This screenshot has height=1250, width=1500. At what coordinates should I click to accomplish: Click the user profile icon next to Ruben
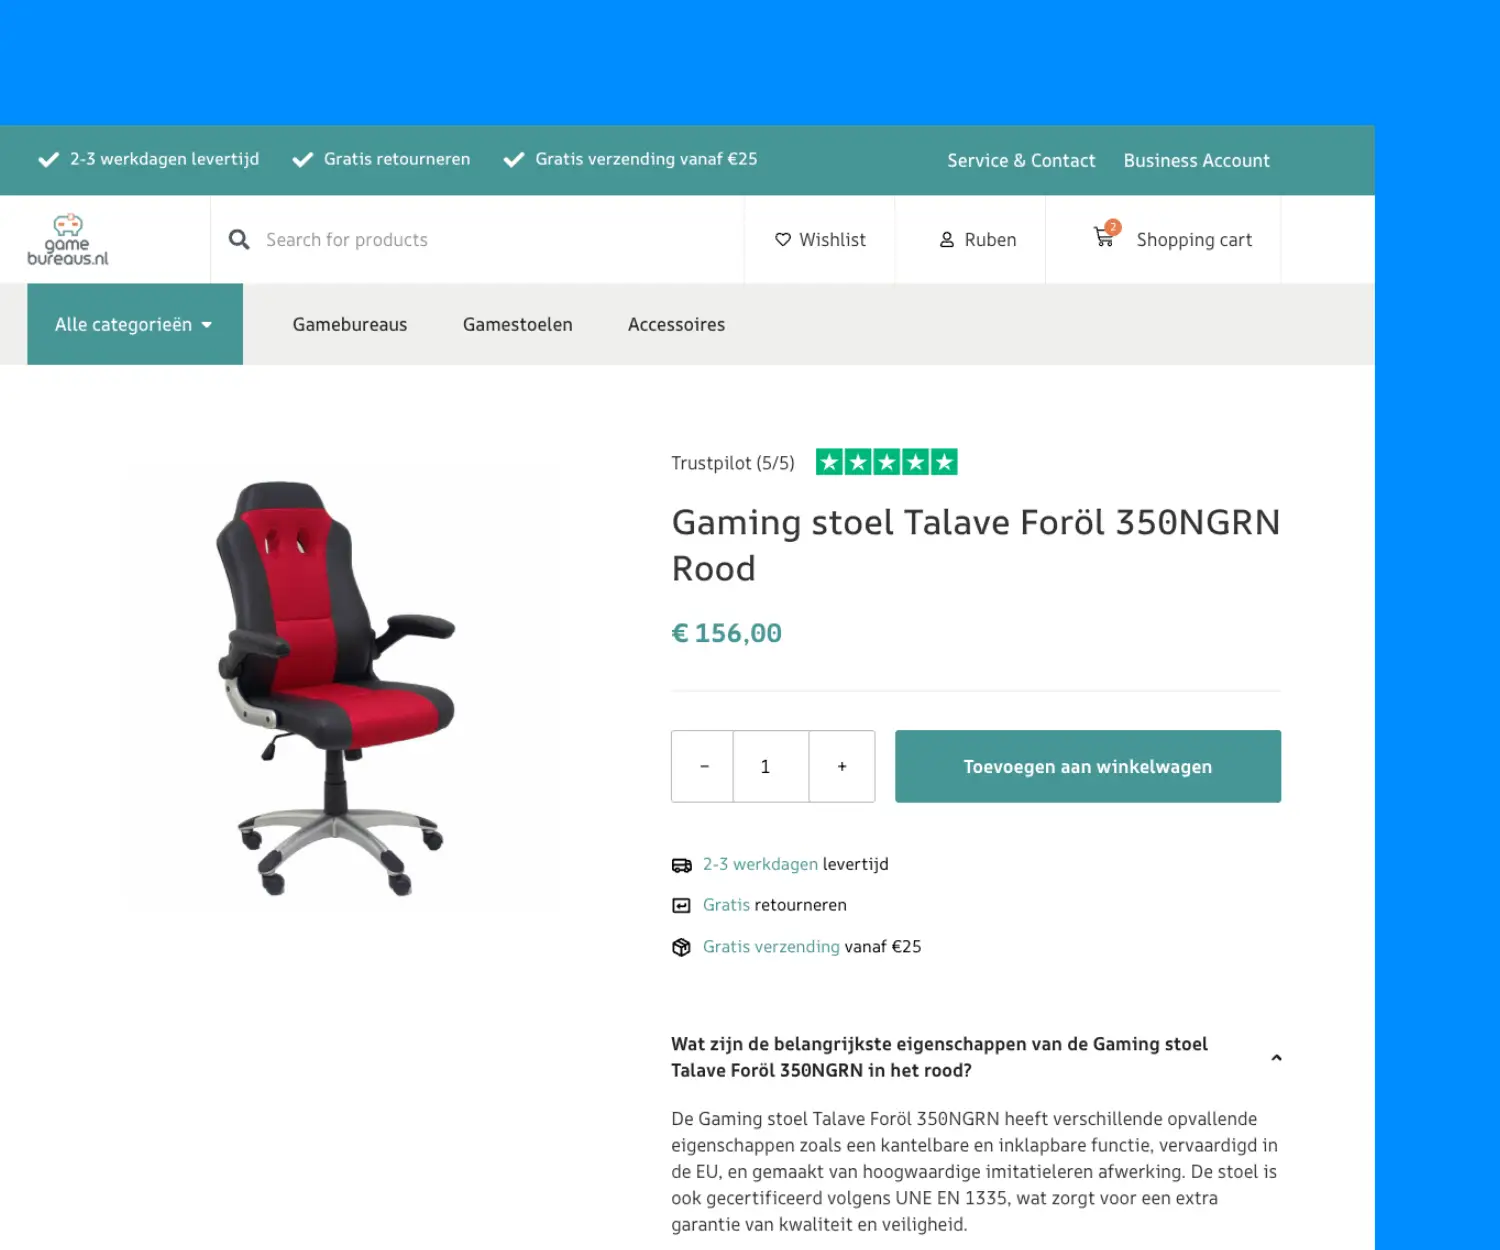point(947,240)
